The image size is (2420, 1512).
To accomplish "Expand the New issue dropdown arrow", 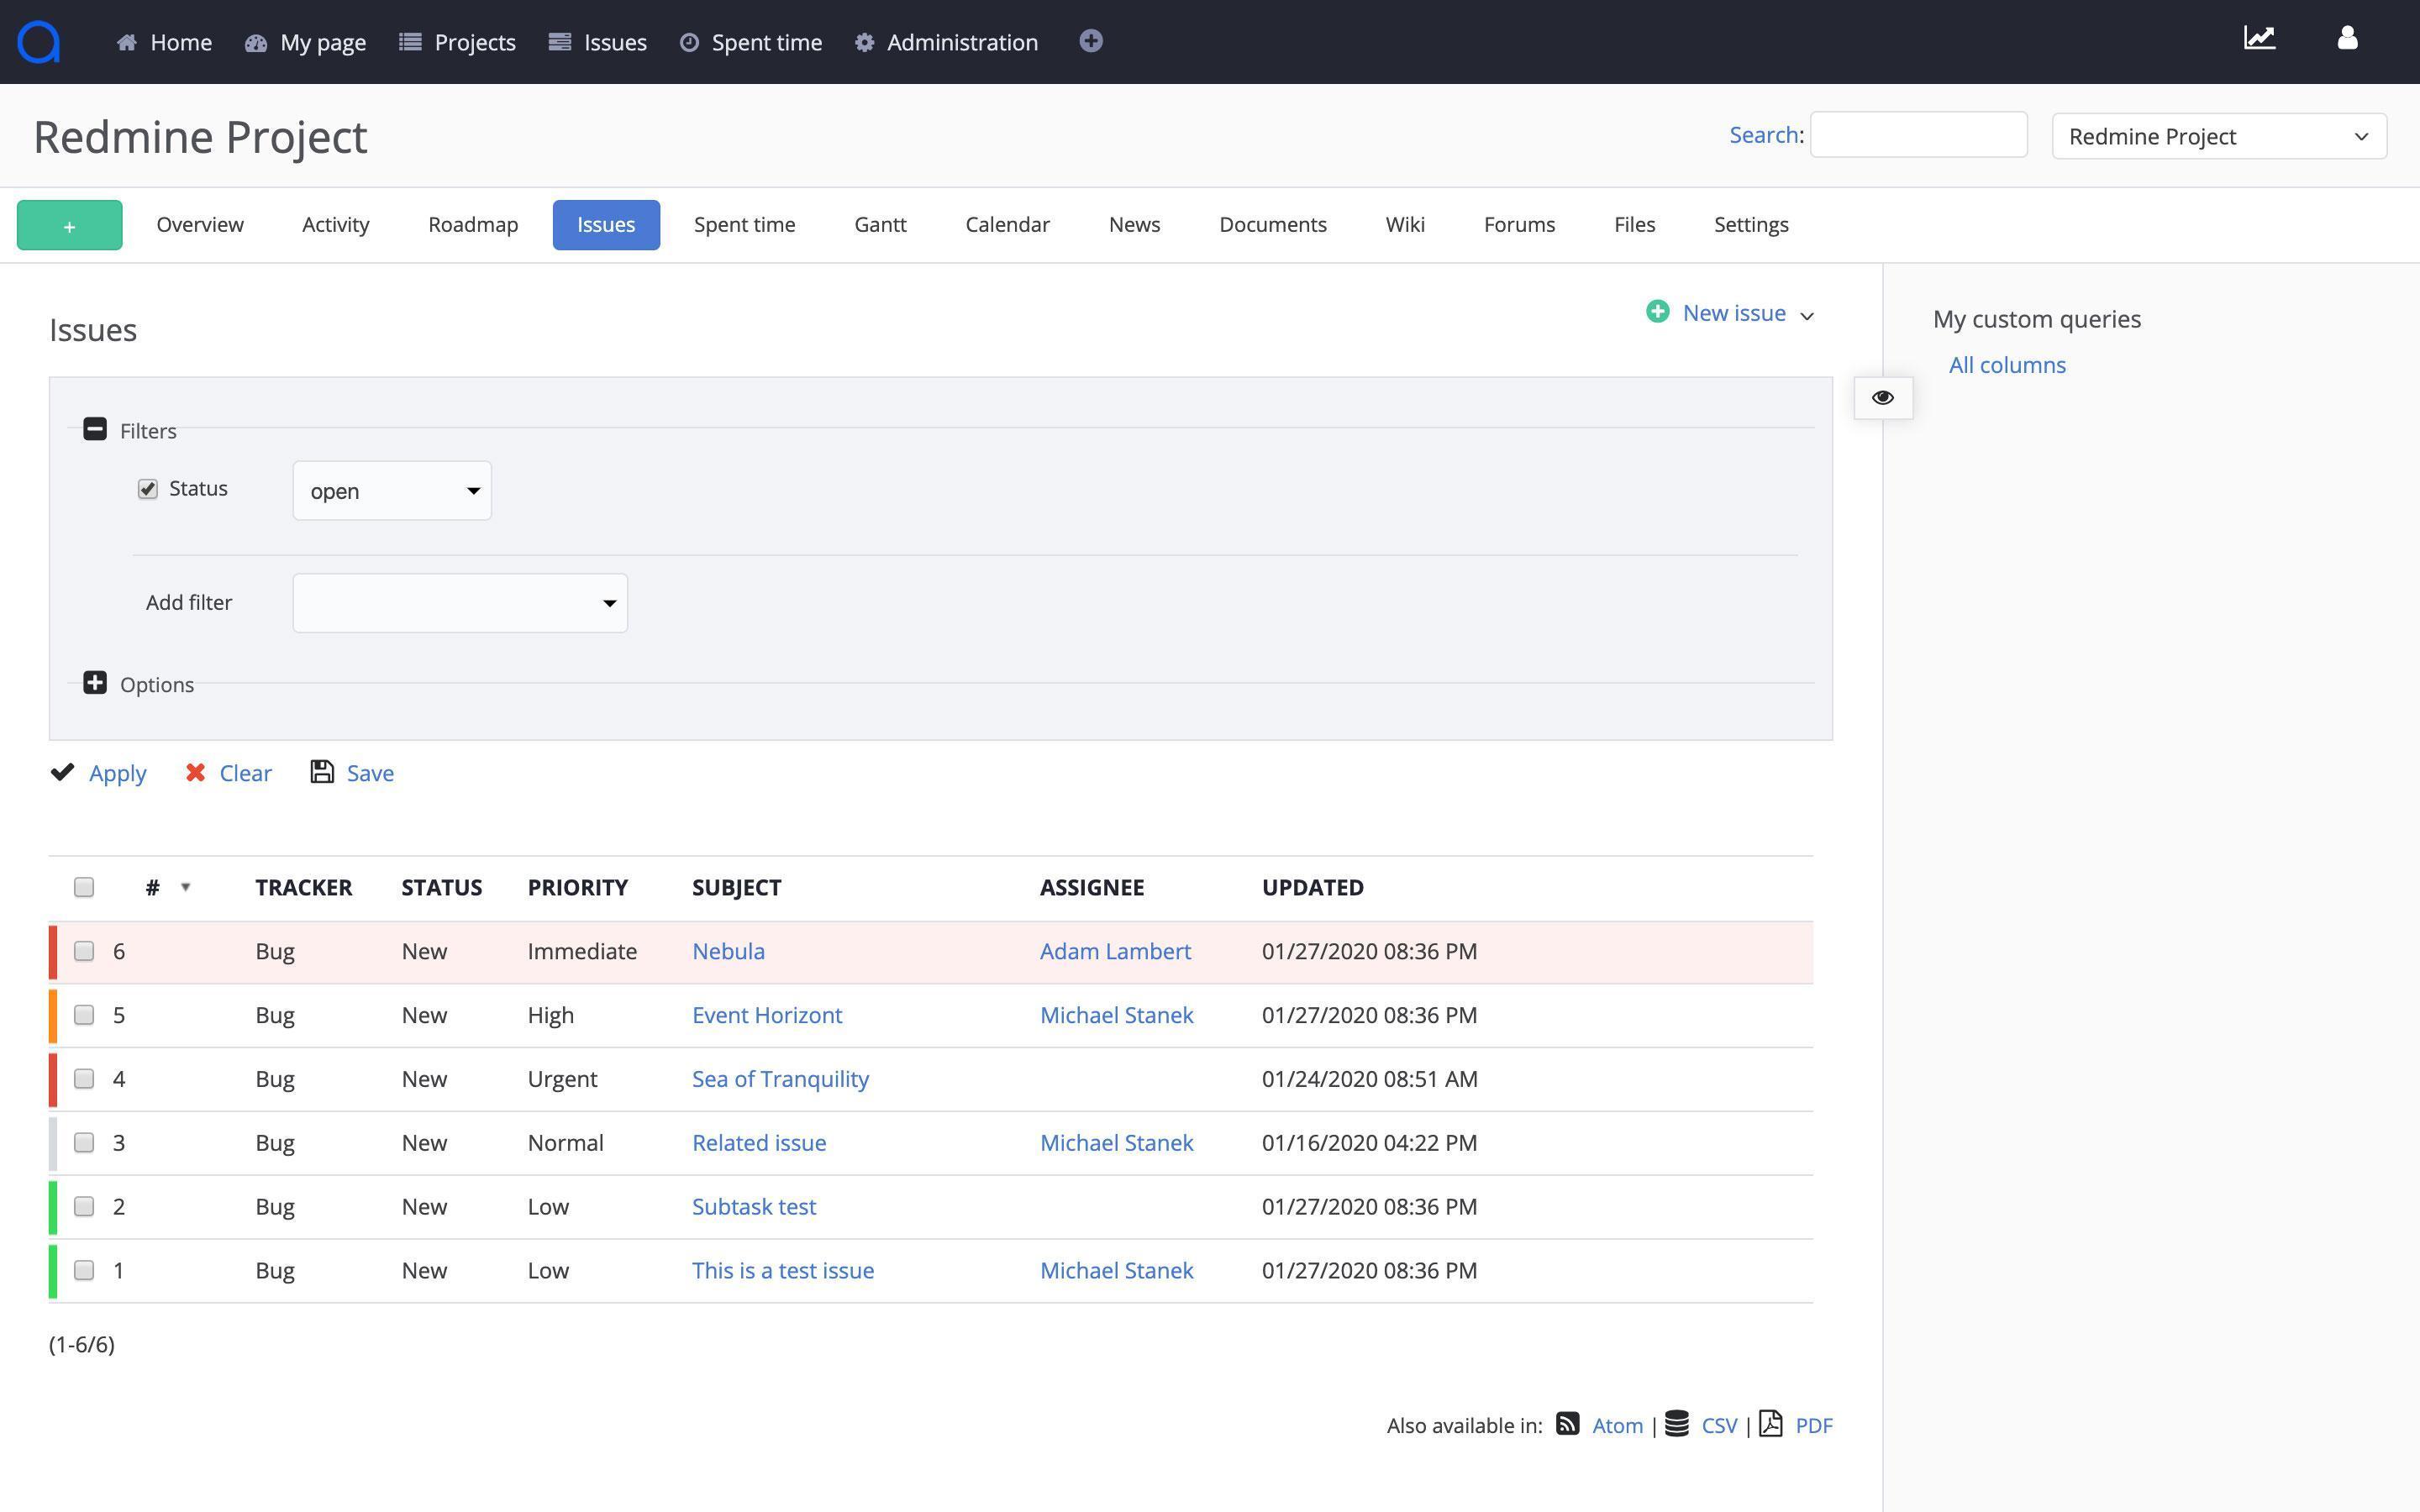I will point(1807,316).
